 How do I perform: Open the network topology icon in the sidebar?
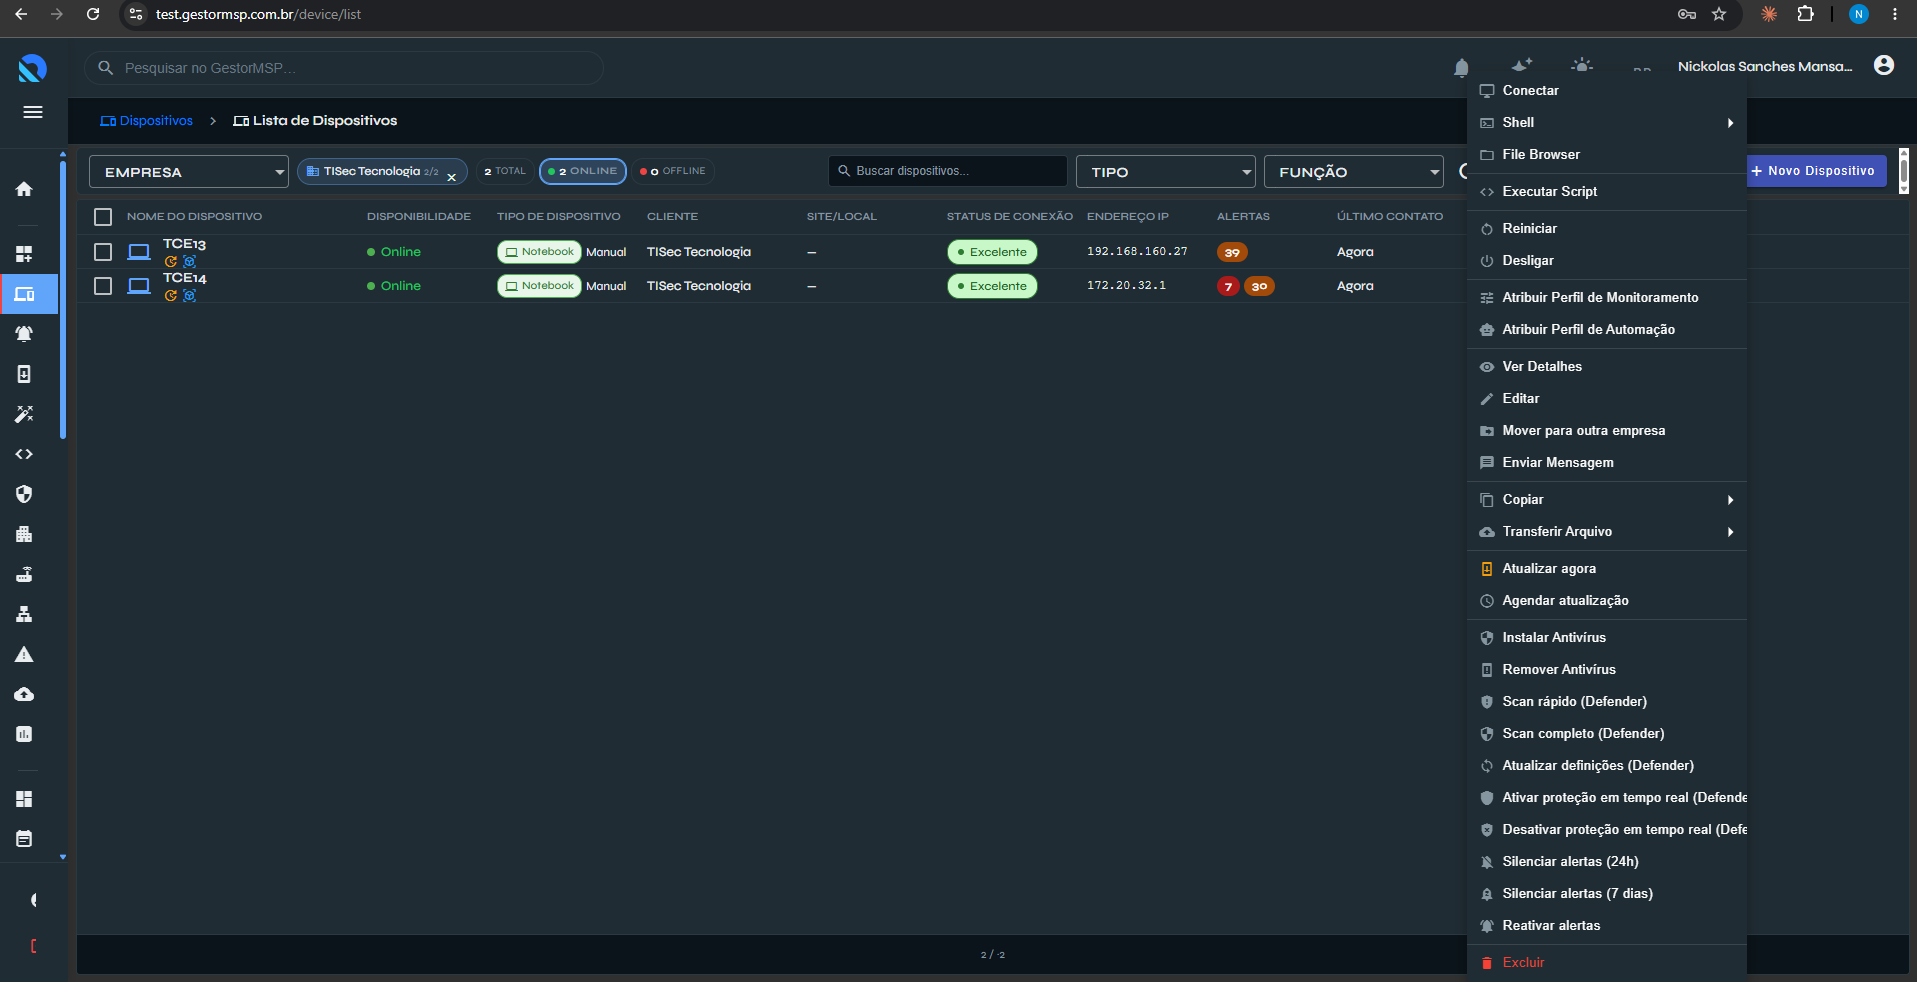click(x=24, y=614)
